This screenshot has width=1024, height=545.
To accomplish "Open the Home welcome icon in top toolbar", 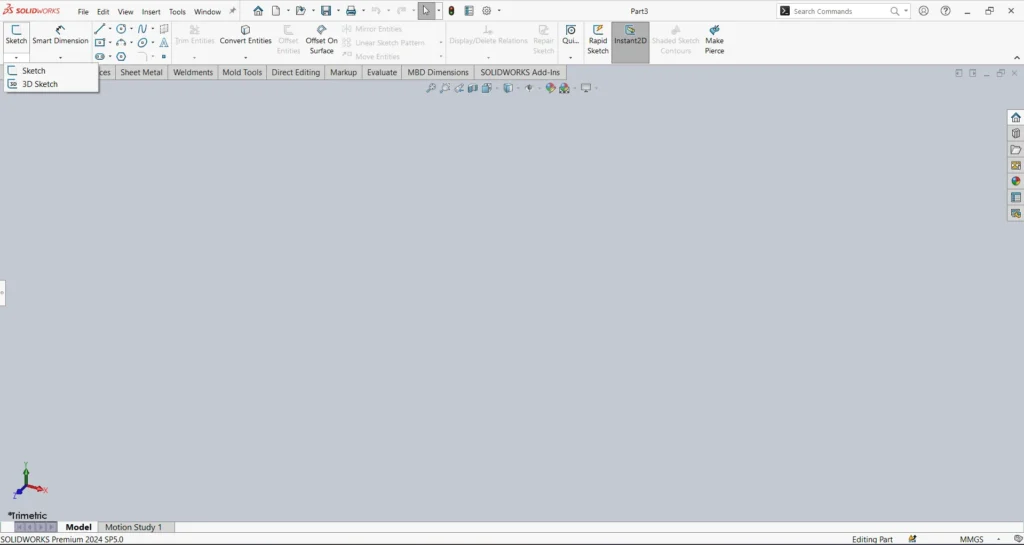I will click(x=259, y=11).
